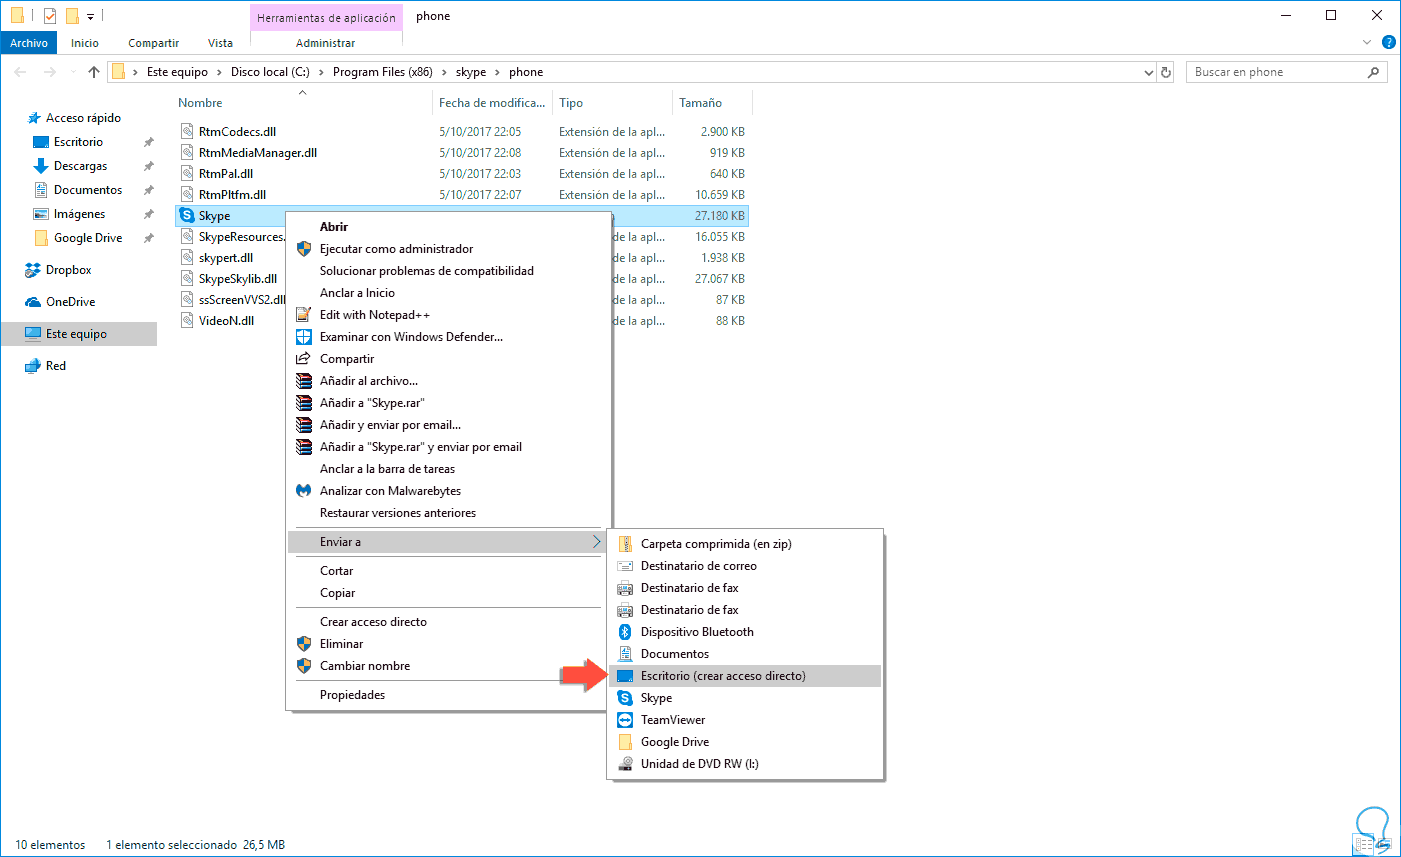Viewport: 1401px width, 857px height.
Task: Open the Administrar application tools tab
Action: tap(325, 43)
